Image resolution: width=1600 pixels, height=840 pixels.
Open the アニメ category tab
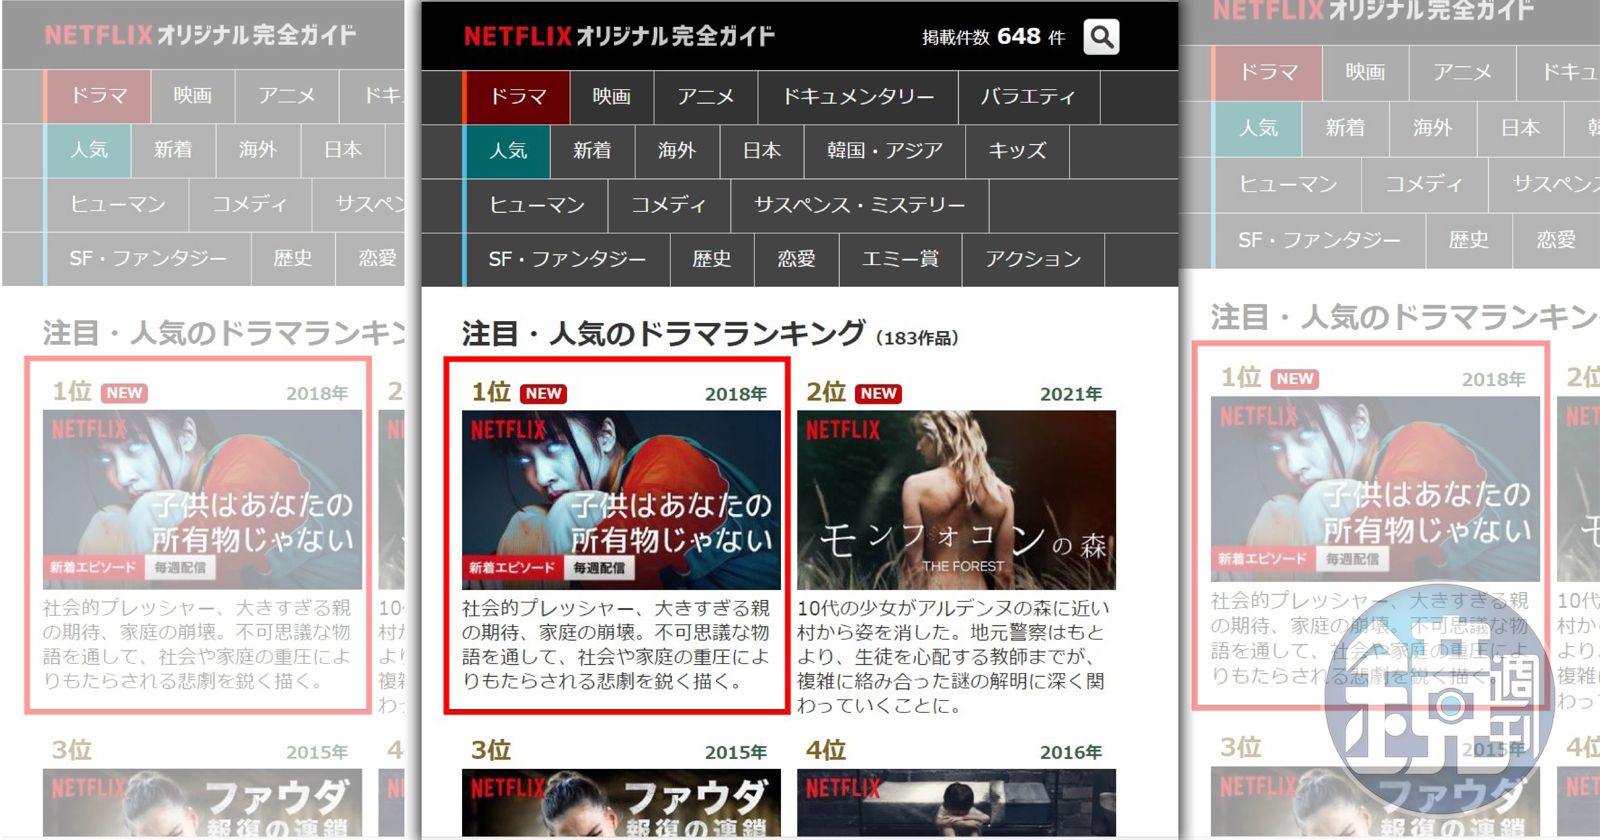(705, 97)
